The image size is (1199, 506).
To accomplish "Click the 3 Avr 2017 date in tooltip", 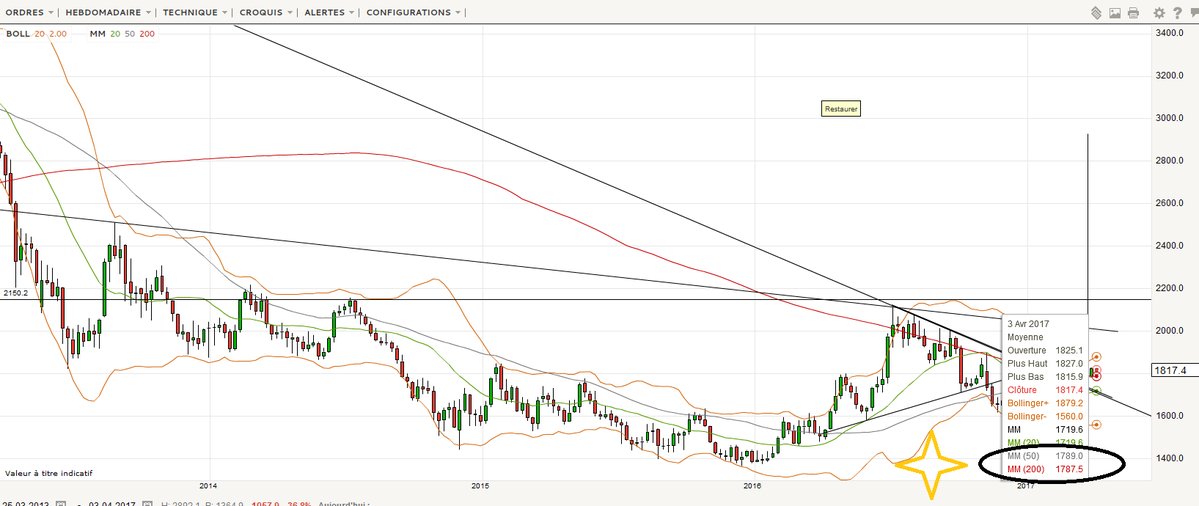I will [x=1027, y=323].
